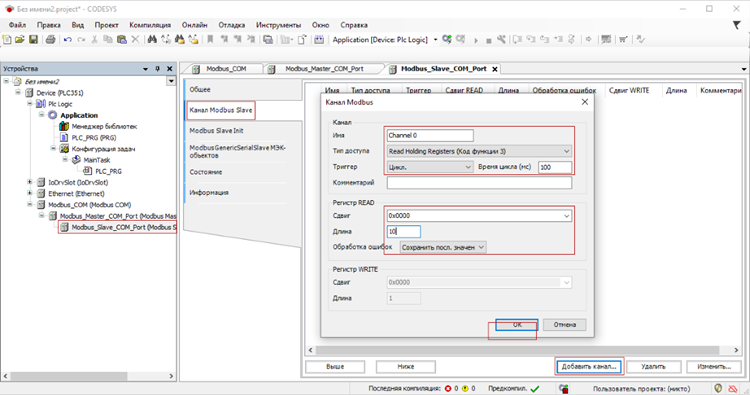The image size is (750, 395).
Task: Close the Устройства panel
Action: pos(169,69)
